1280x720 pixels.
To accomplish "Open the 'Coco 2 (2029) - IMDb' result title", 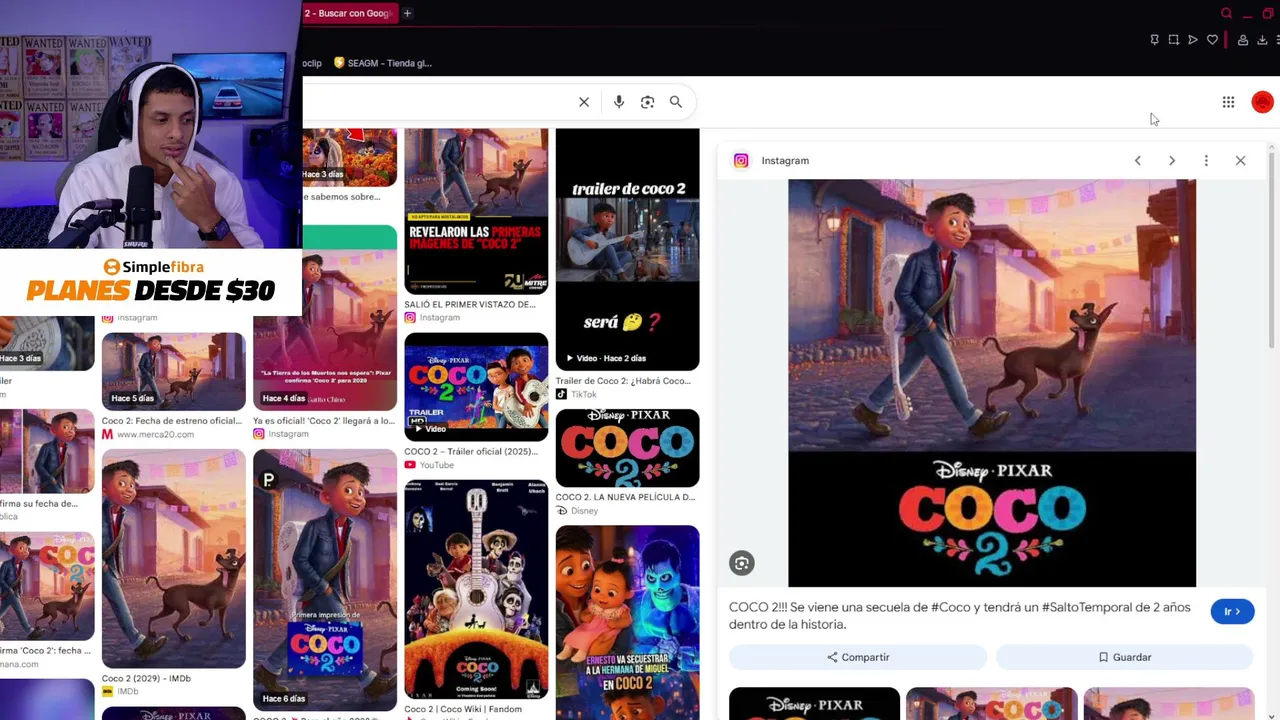I will [x=146, y=678].
